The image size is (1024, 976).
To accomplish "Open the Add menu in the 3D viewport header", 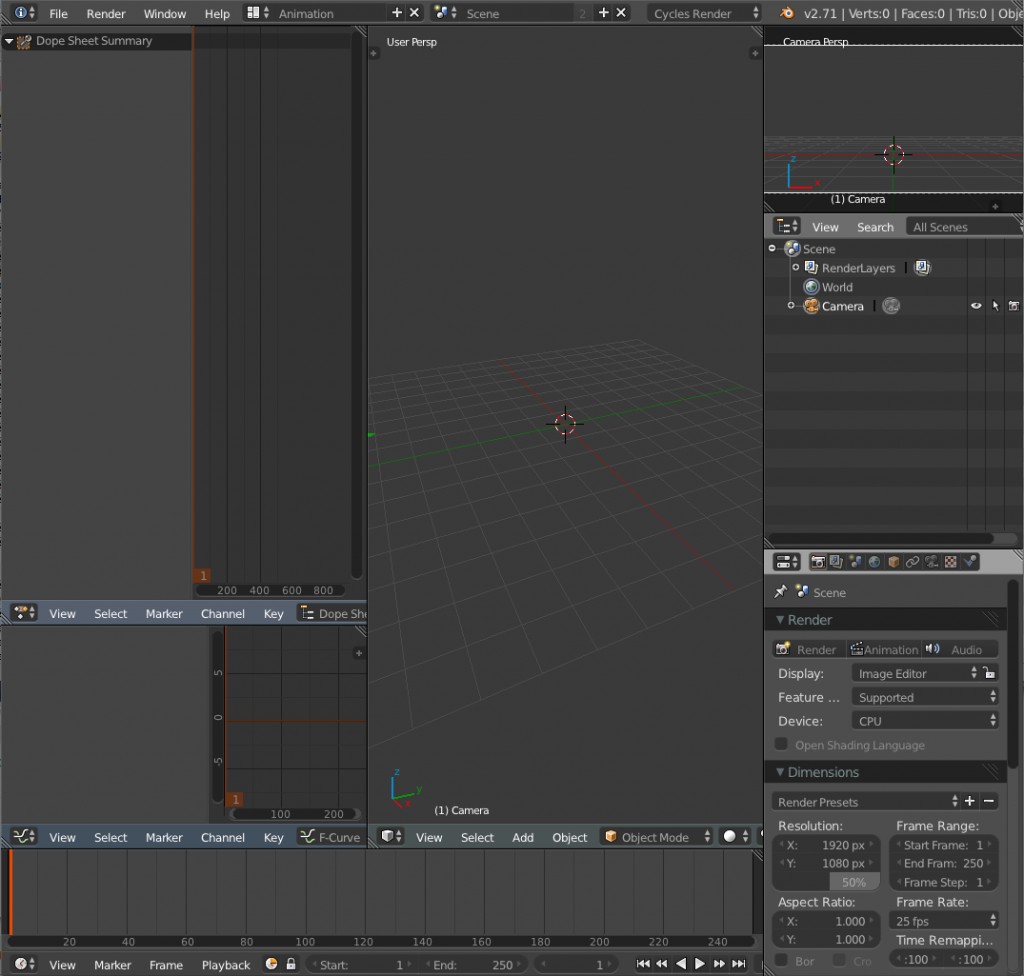I will click(522, 836).
